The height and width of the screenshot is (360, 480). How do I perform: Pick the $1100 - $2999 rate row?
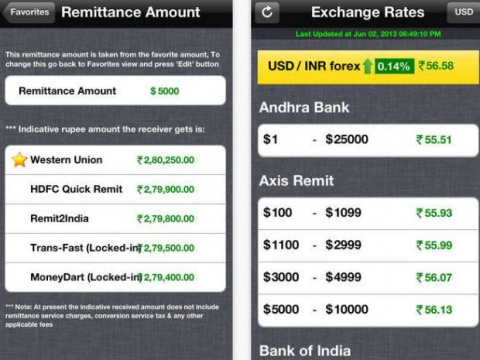[x=368, y=245]
